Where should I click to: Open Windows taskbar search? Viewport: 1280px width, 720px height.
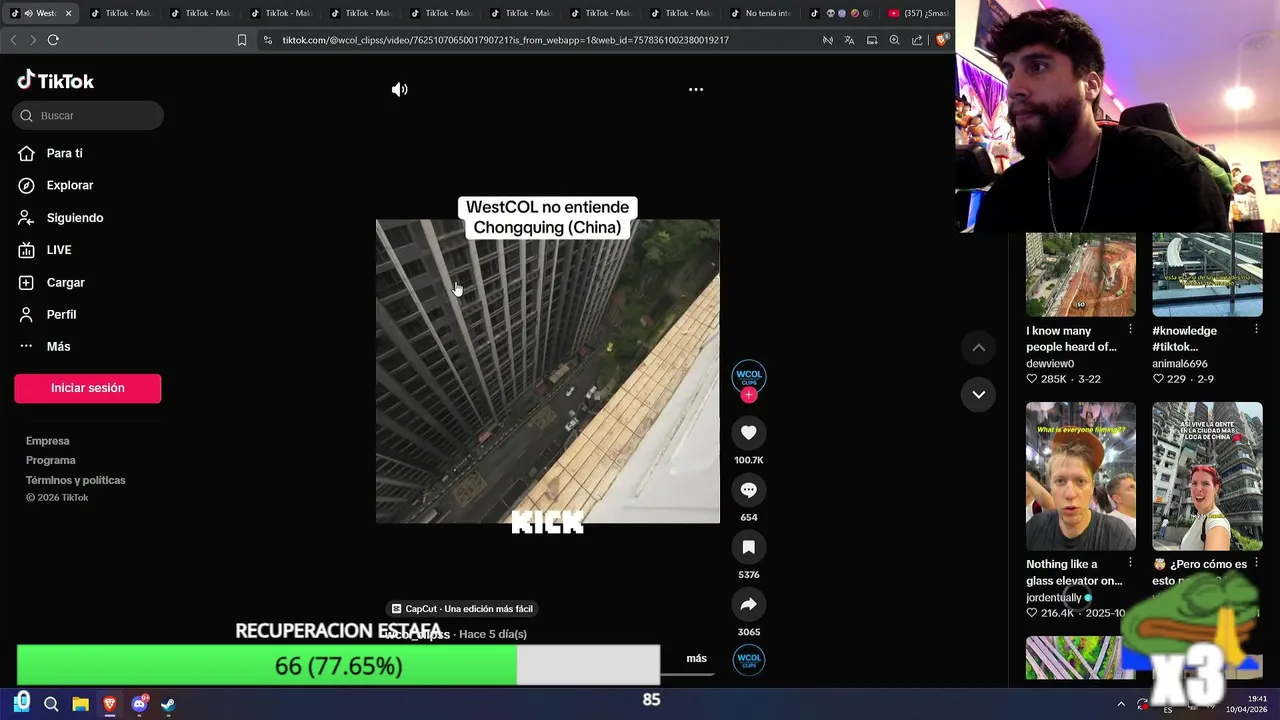[x=51, y=704]
